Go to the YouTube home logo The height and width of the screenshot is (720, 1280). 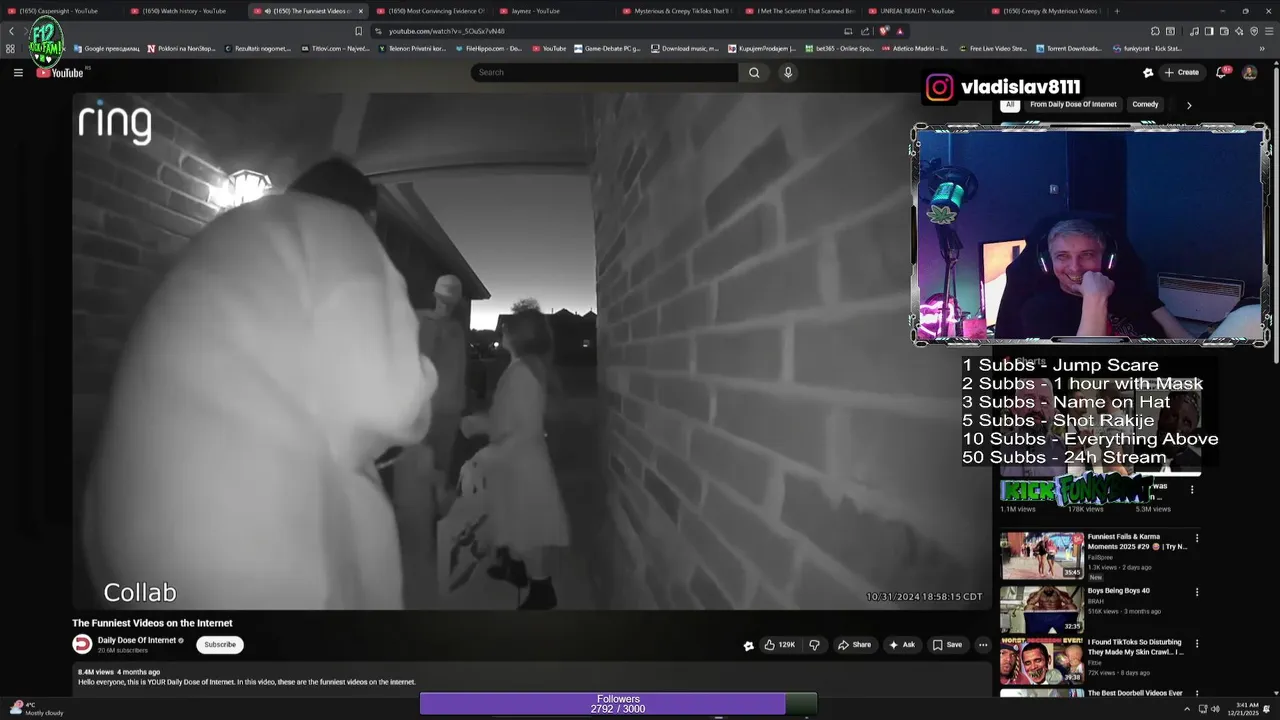pyautogui.click(x=60, y=72)
